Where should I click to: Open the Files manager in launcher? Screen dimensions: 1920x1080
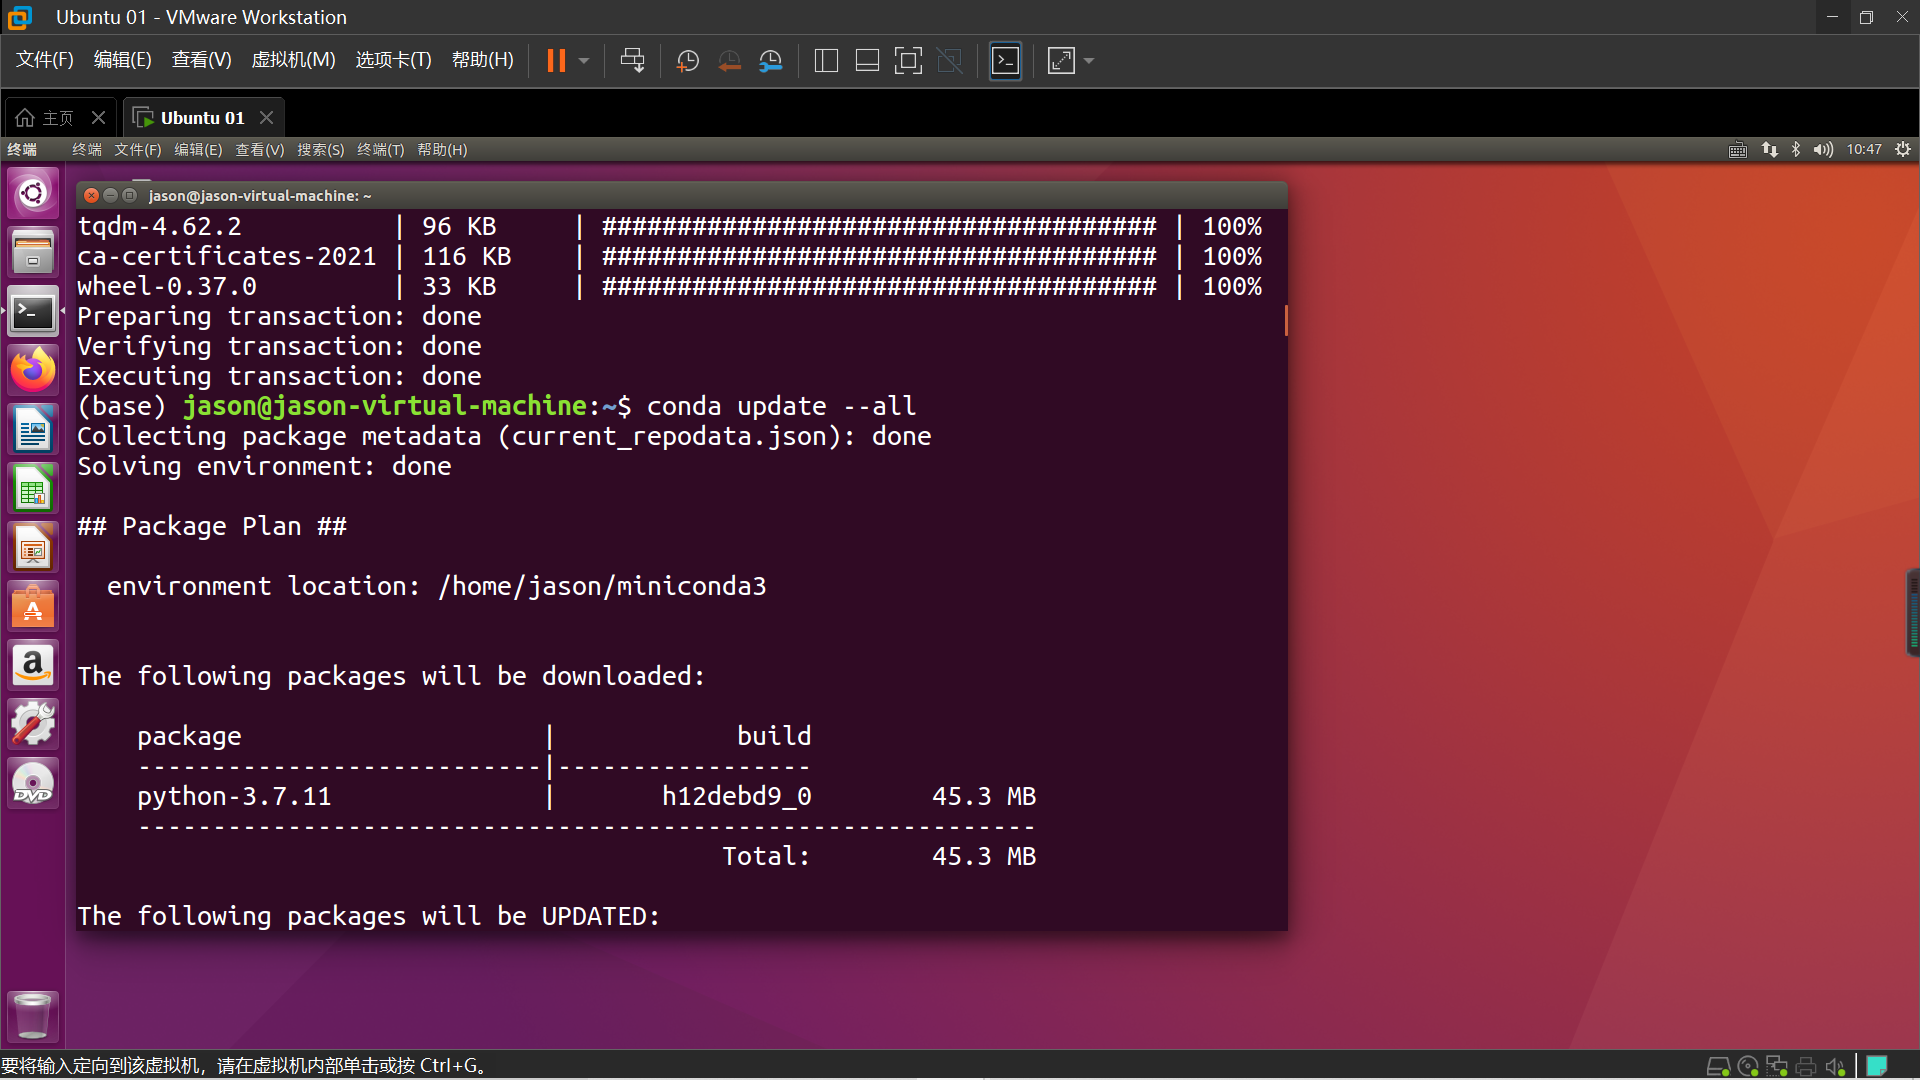(x=33, y=252)
